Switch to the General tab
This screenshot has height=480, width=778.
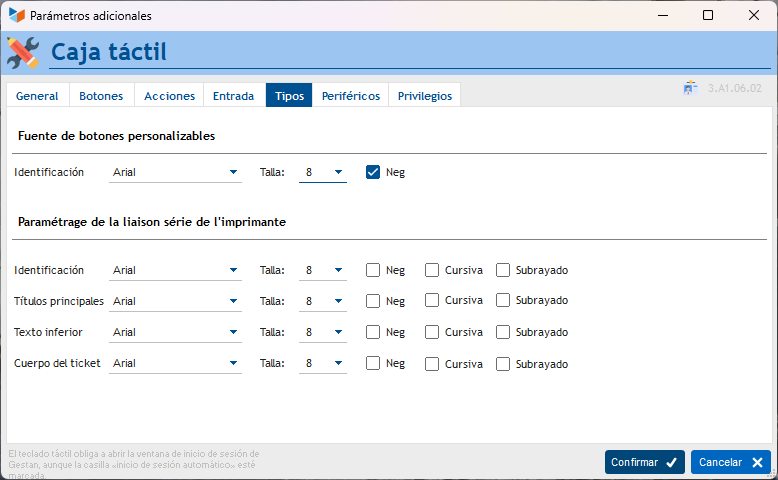coord(37,96)
